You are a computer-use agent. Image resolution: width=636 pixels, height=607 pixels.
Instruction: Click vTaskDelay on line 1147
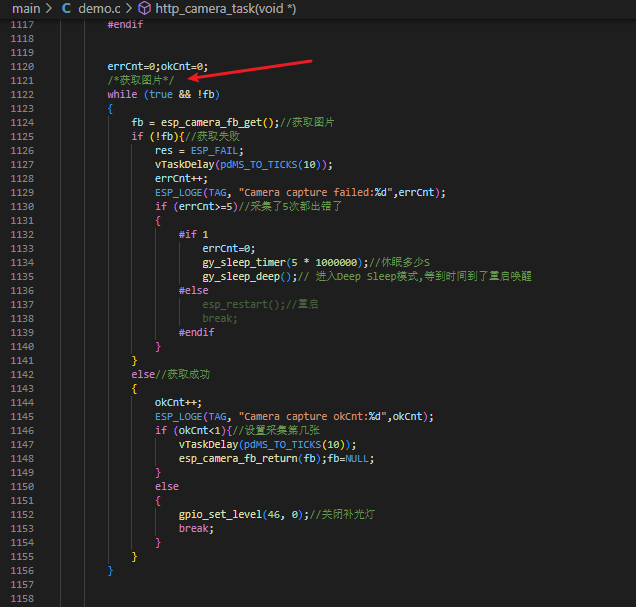[208, 444]
